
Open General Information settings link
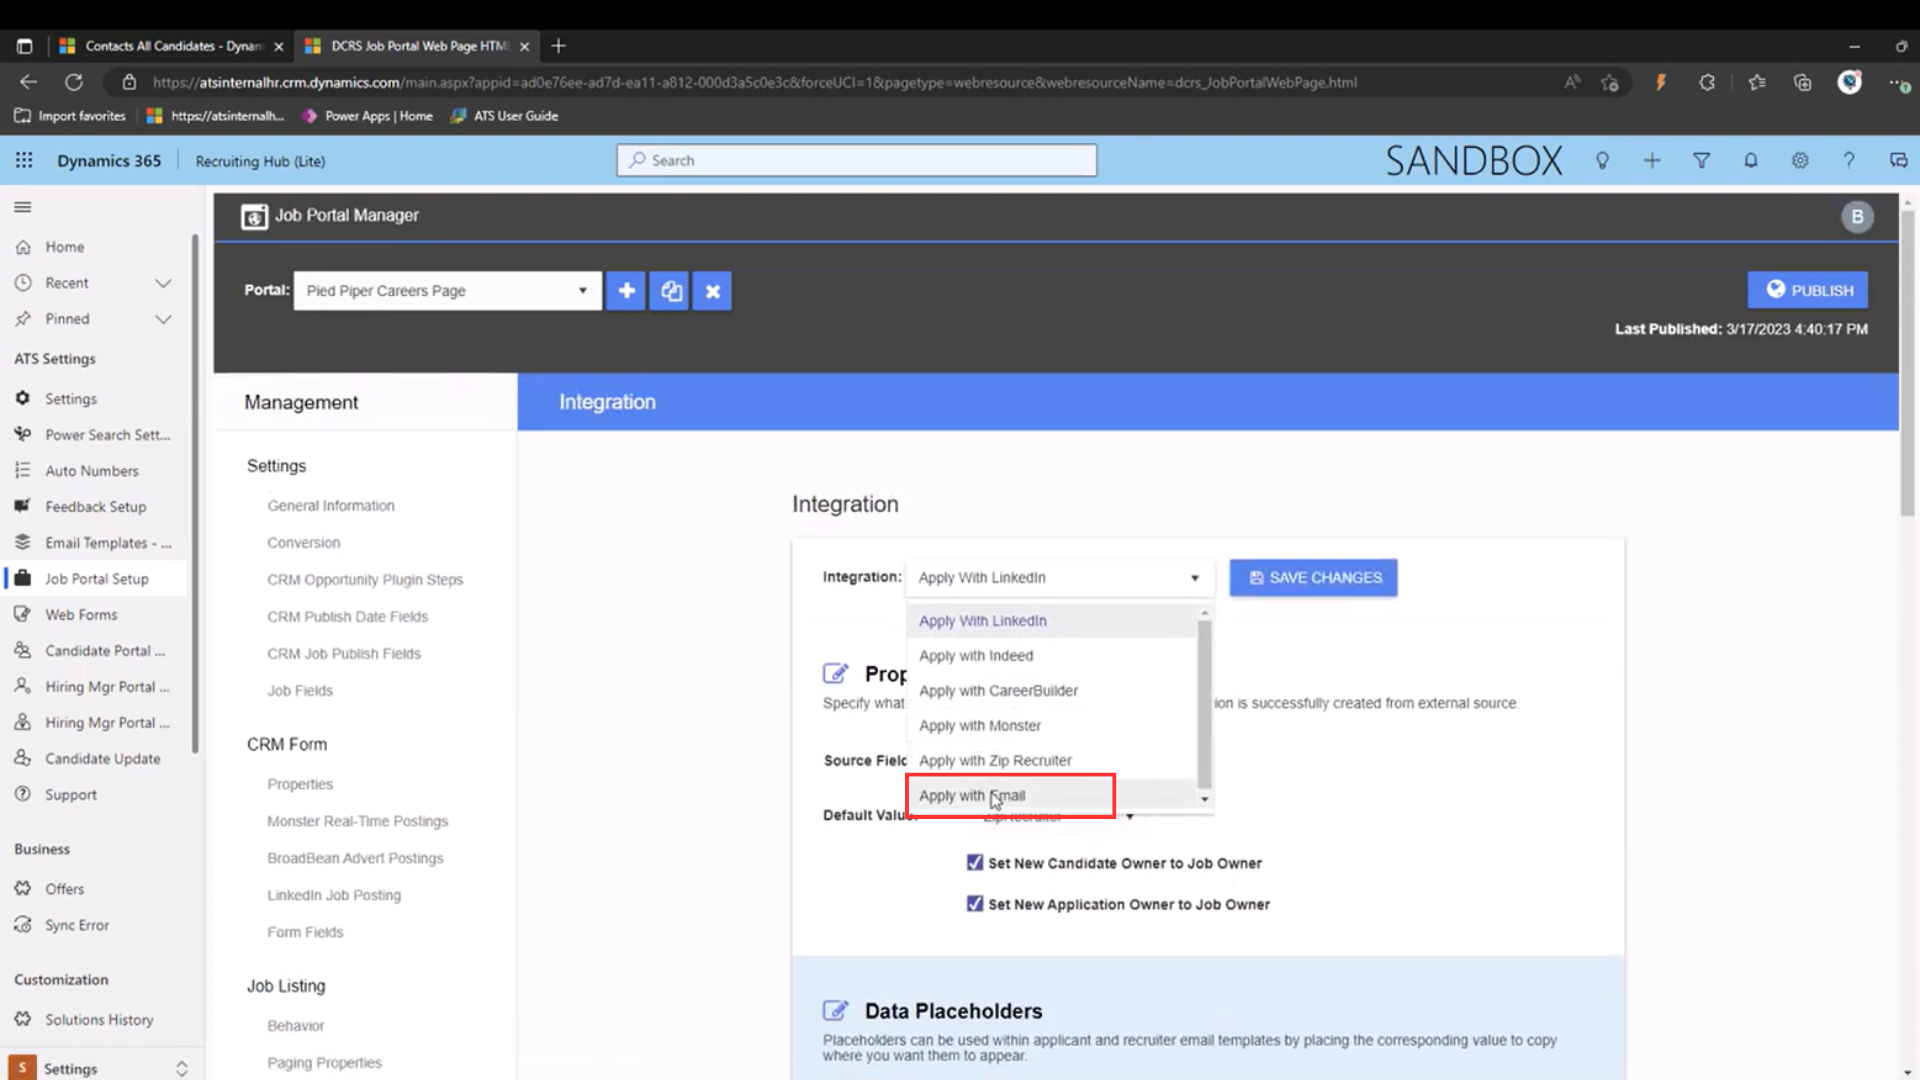click(331, 506)
